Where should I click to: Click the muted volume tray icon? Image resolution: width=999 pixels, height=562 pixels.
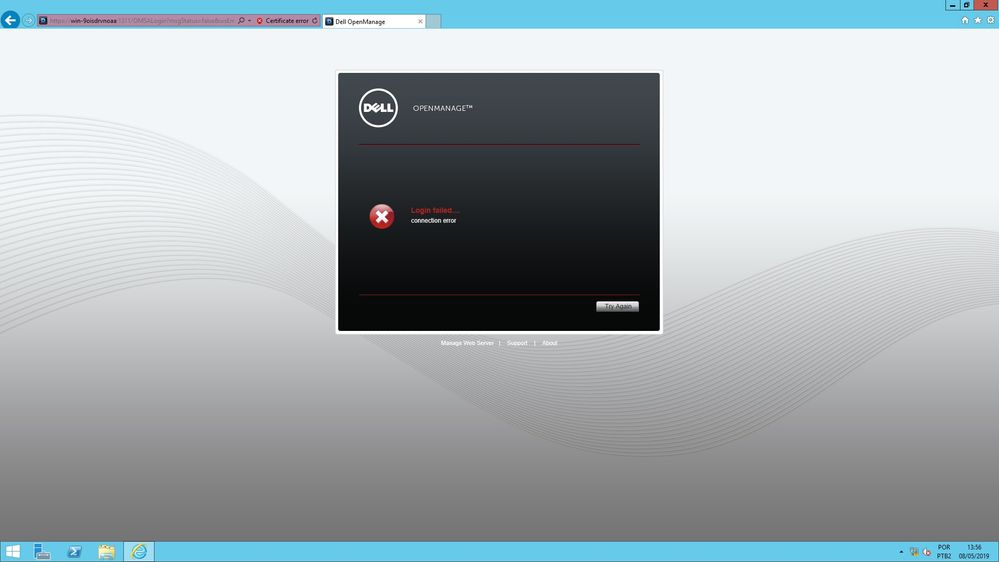926,552
